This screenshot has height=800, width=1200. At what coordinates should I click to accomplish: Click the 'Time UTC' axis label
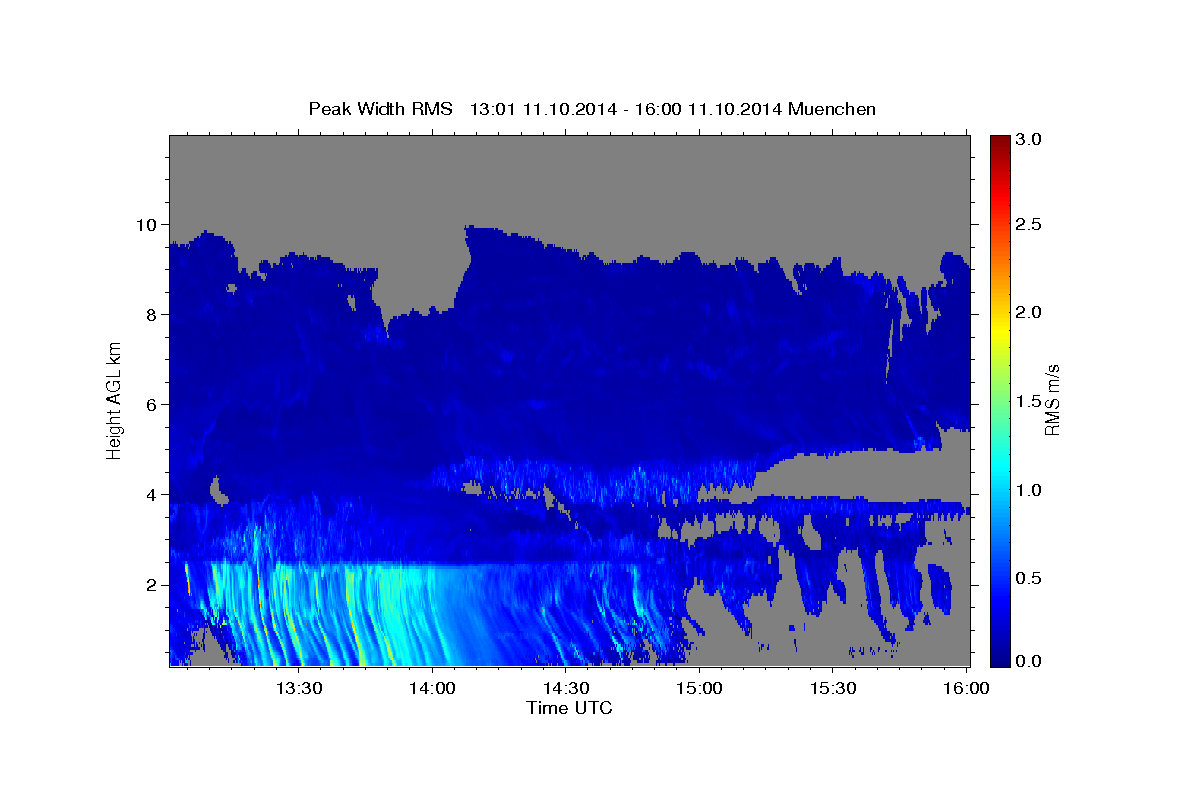click(569, 708)
